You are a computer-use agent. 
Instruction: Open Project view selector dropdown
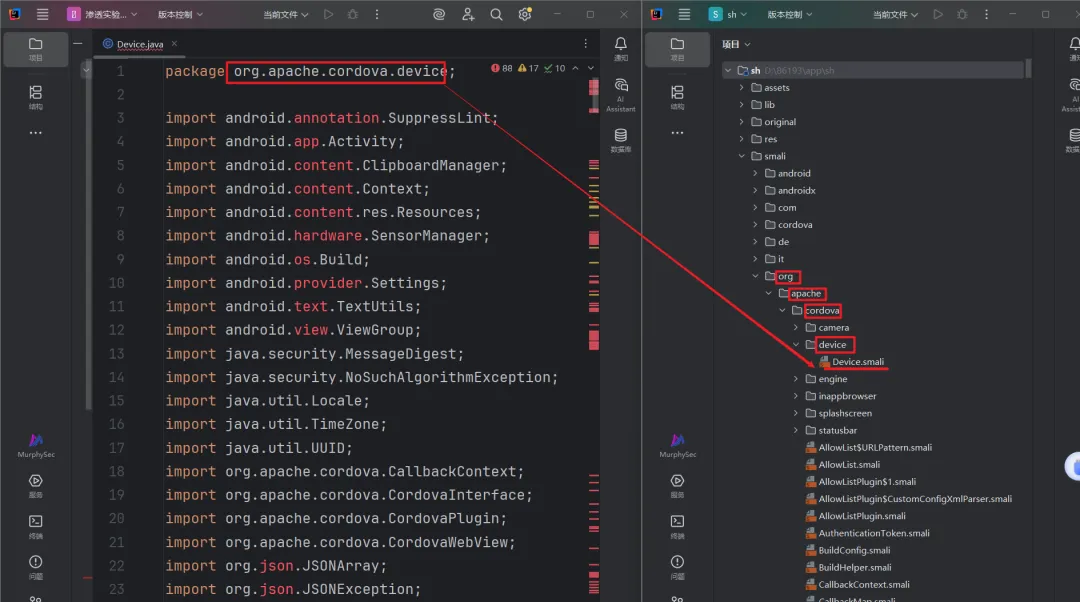(x=736, y=44)
